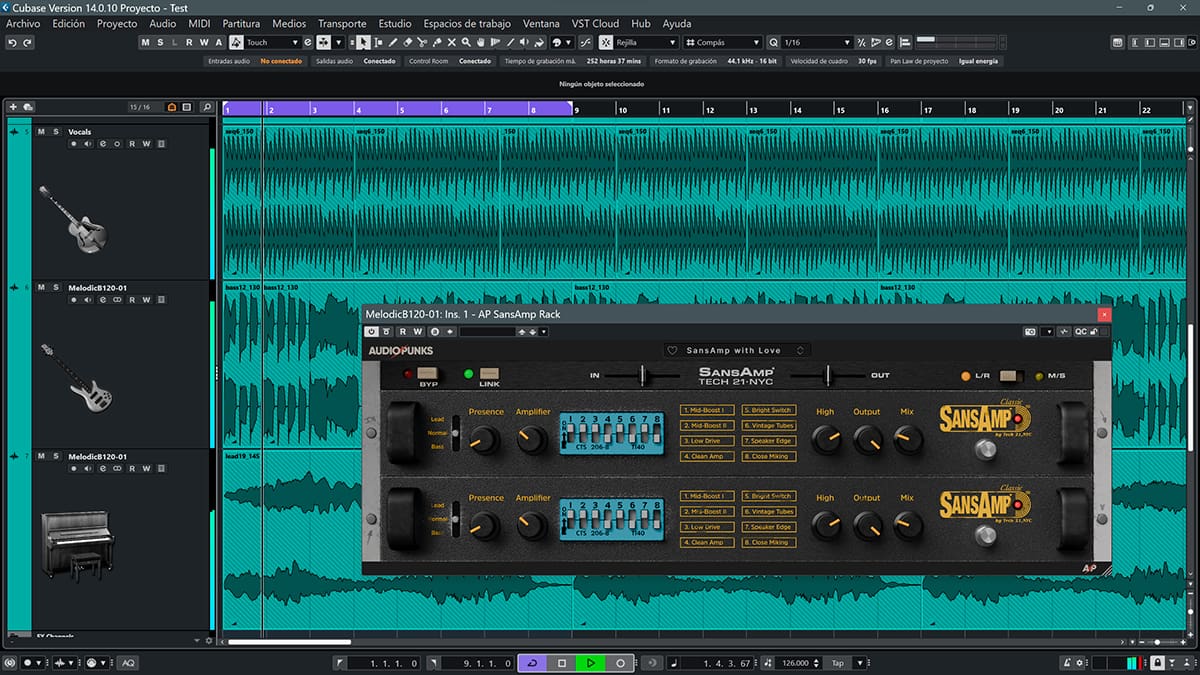The width and height of the screenshot is (1200, 675).
Task: Open the Espacios de trabajo menu
Action: 467,23
